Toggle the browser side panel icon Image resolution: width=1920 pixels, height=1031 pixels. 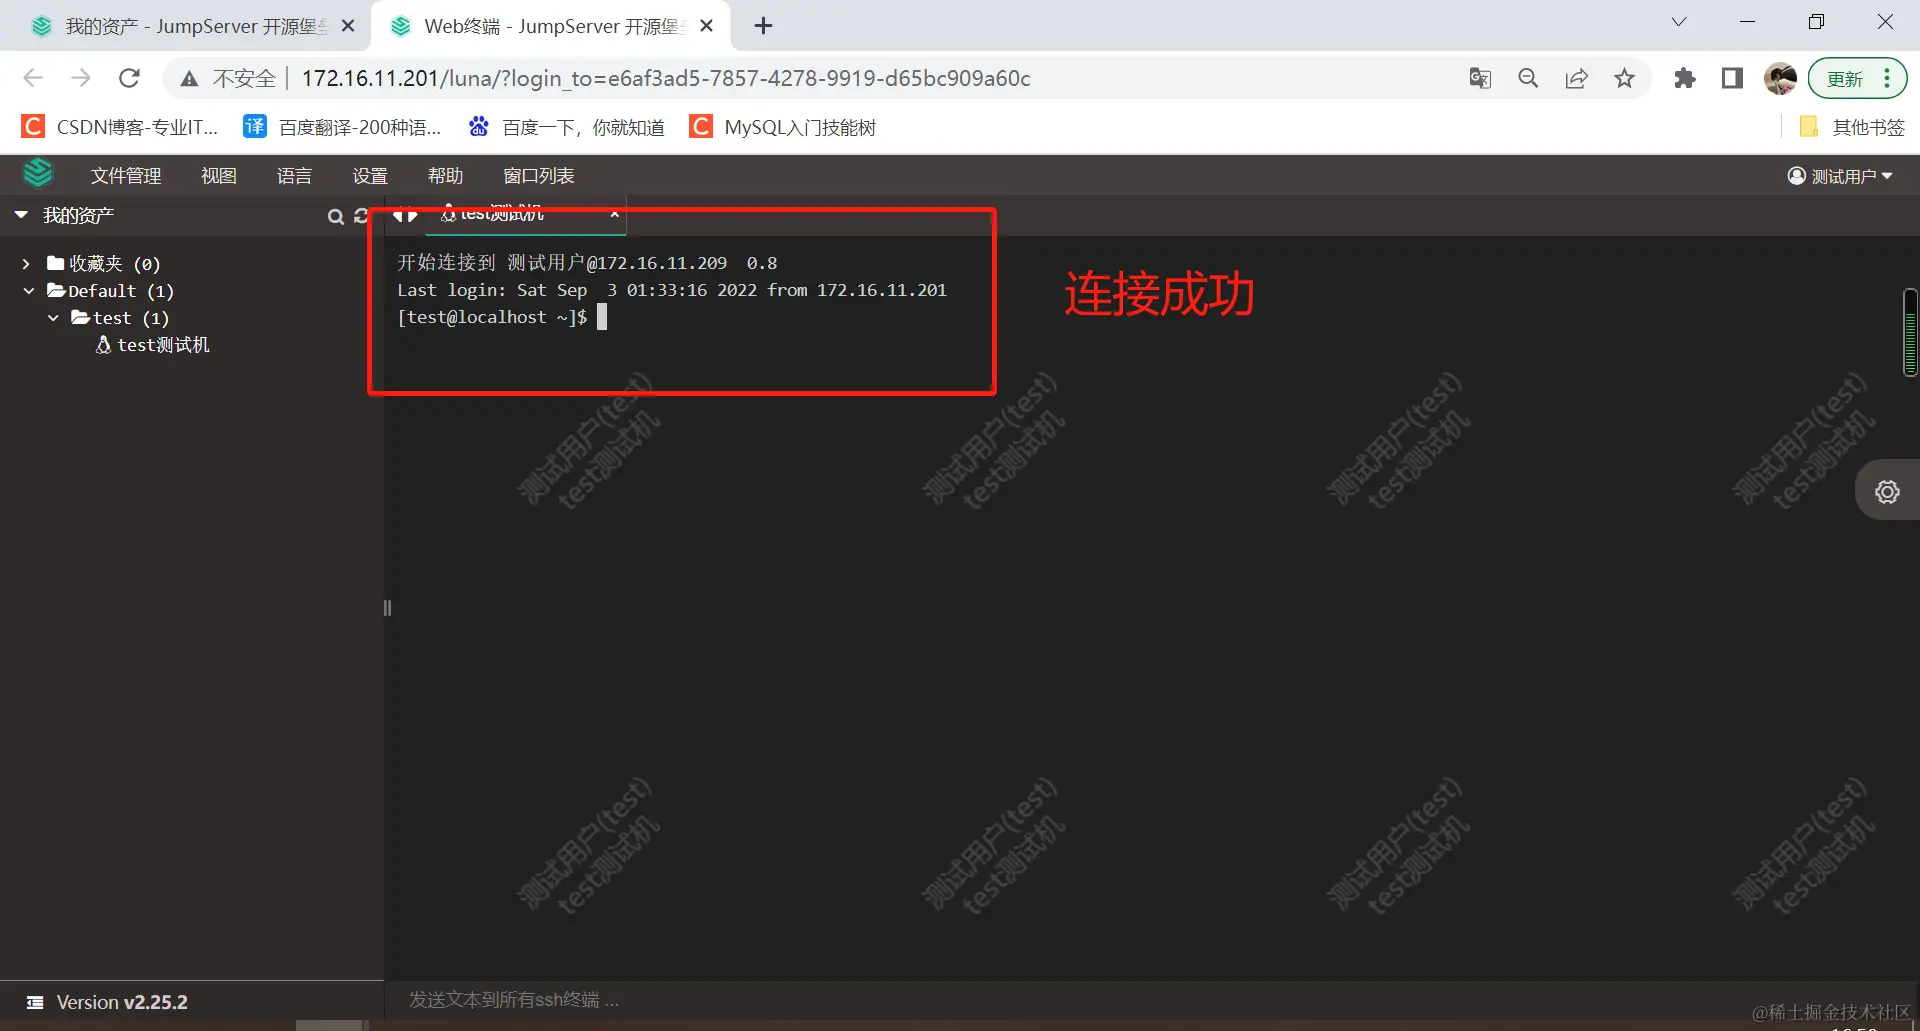point(1733,78)
